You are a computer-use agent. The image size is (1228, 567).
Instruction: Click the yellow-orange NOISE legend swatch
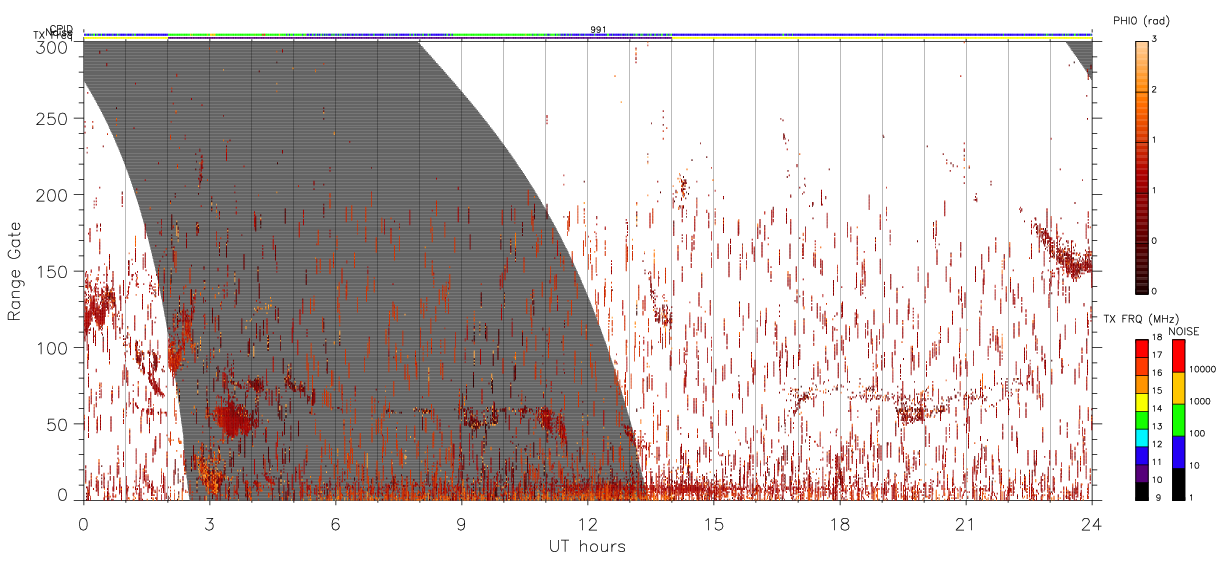click(x=1178, y=388)
